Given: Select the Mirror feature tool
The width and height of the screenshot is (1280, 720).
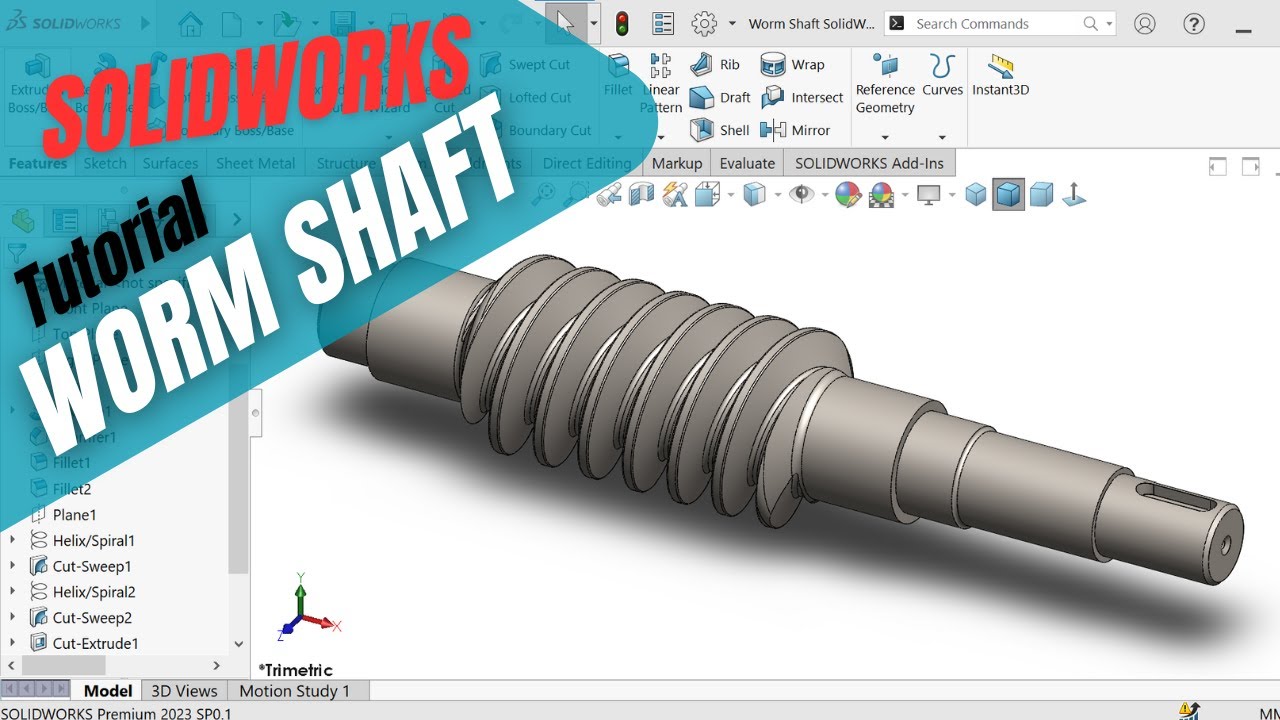Looking at the screenshot, I should [795, 130].
